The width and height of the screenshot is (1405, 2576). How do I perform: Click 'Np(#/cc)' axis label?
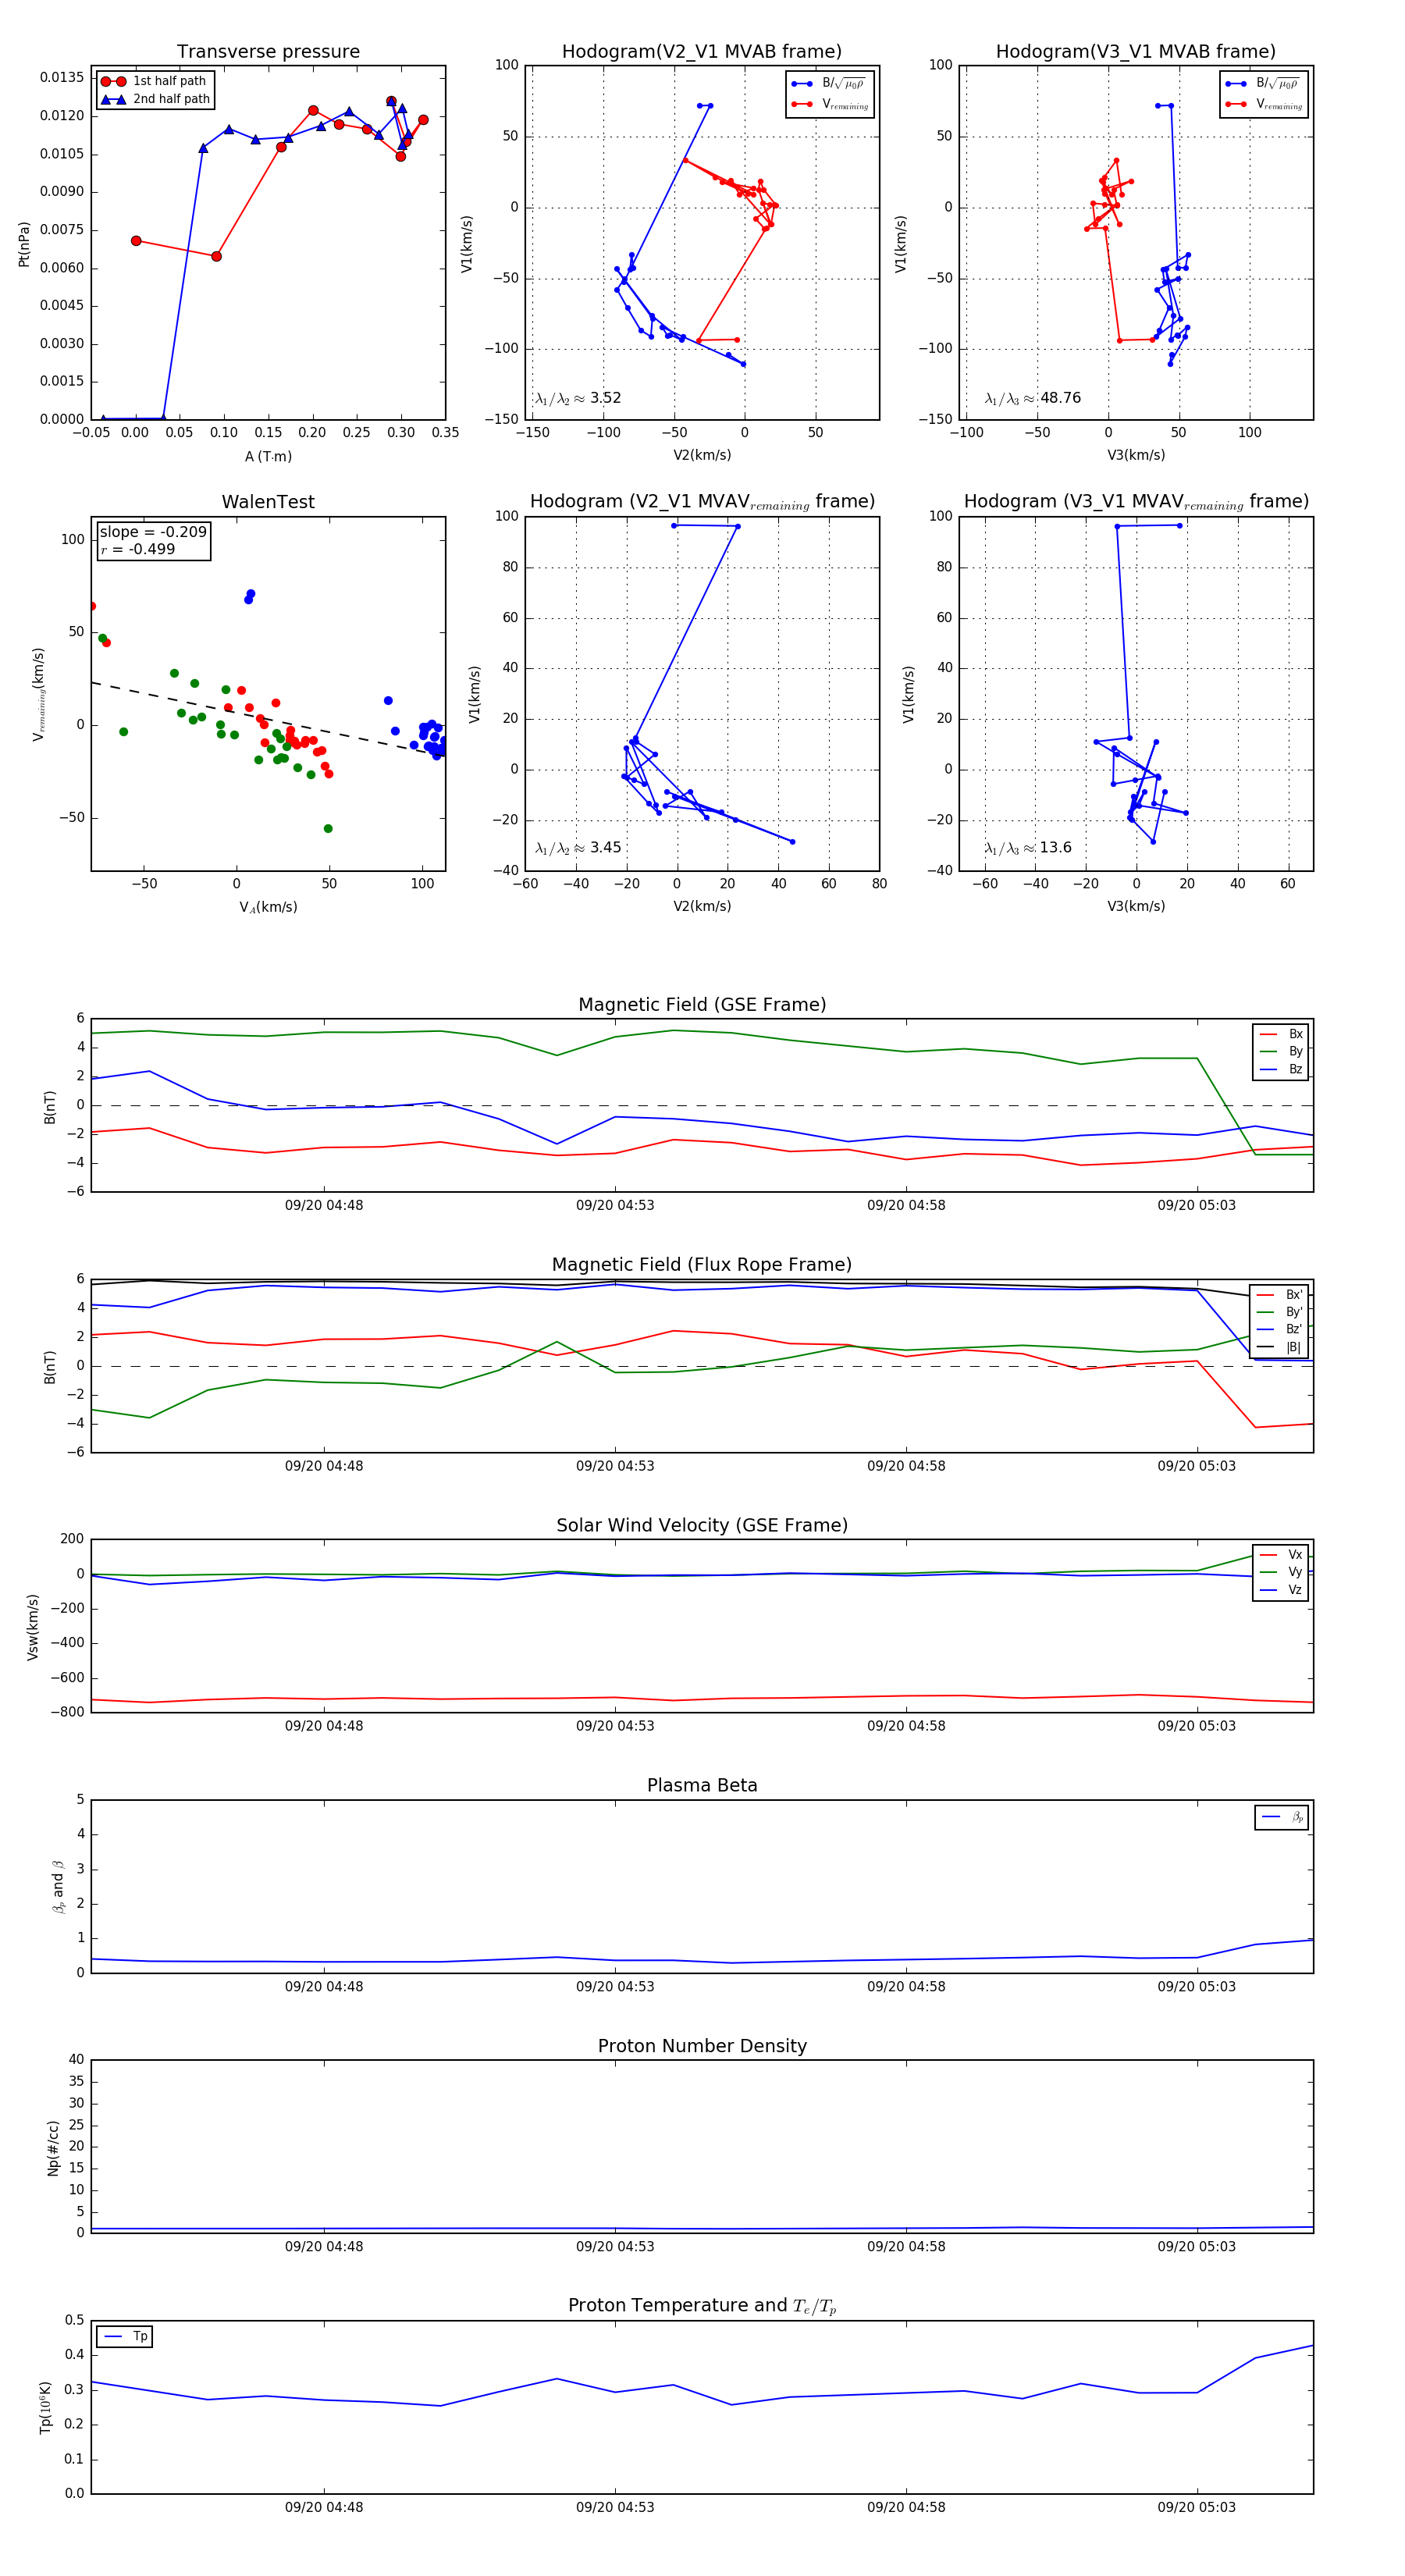53,2147
